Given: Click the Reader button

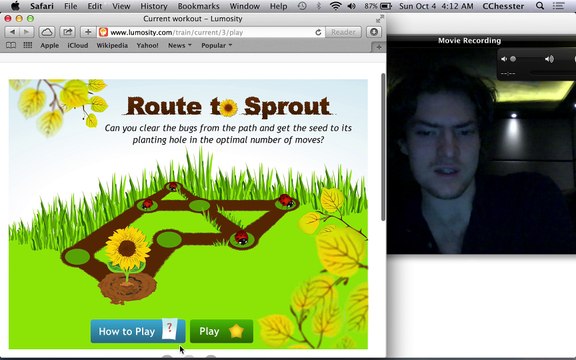Looking at the screenshot, I should click(343, 32).
